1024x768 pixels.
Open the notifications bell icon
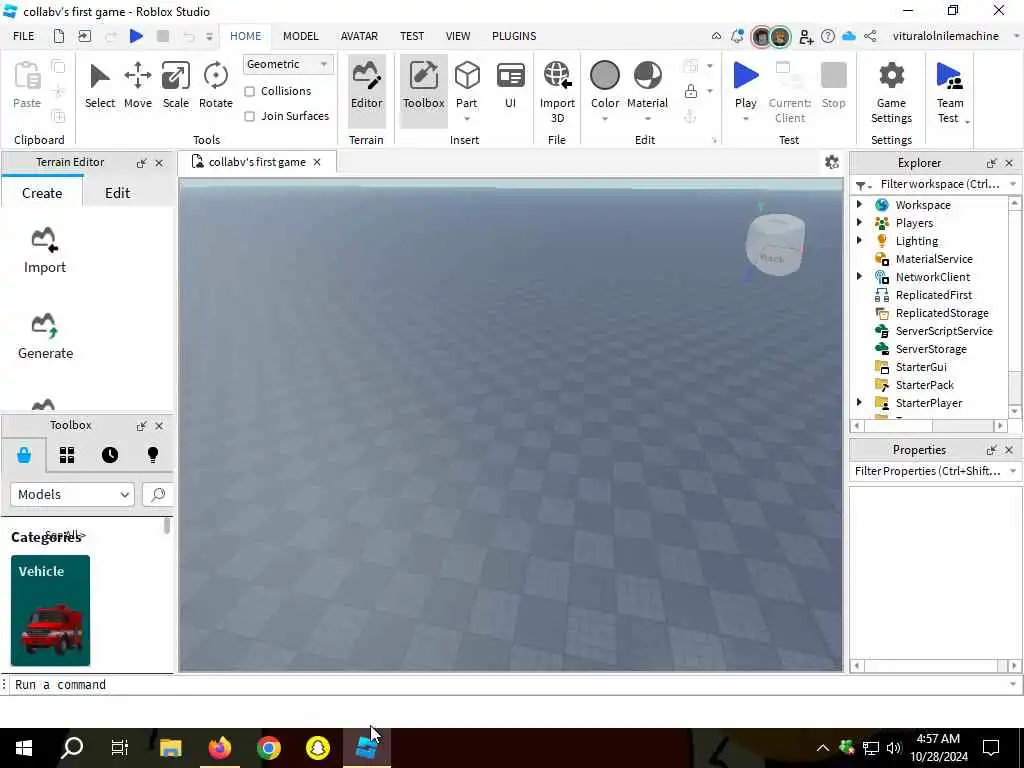737,37
